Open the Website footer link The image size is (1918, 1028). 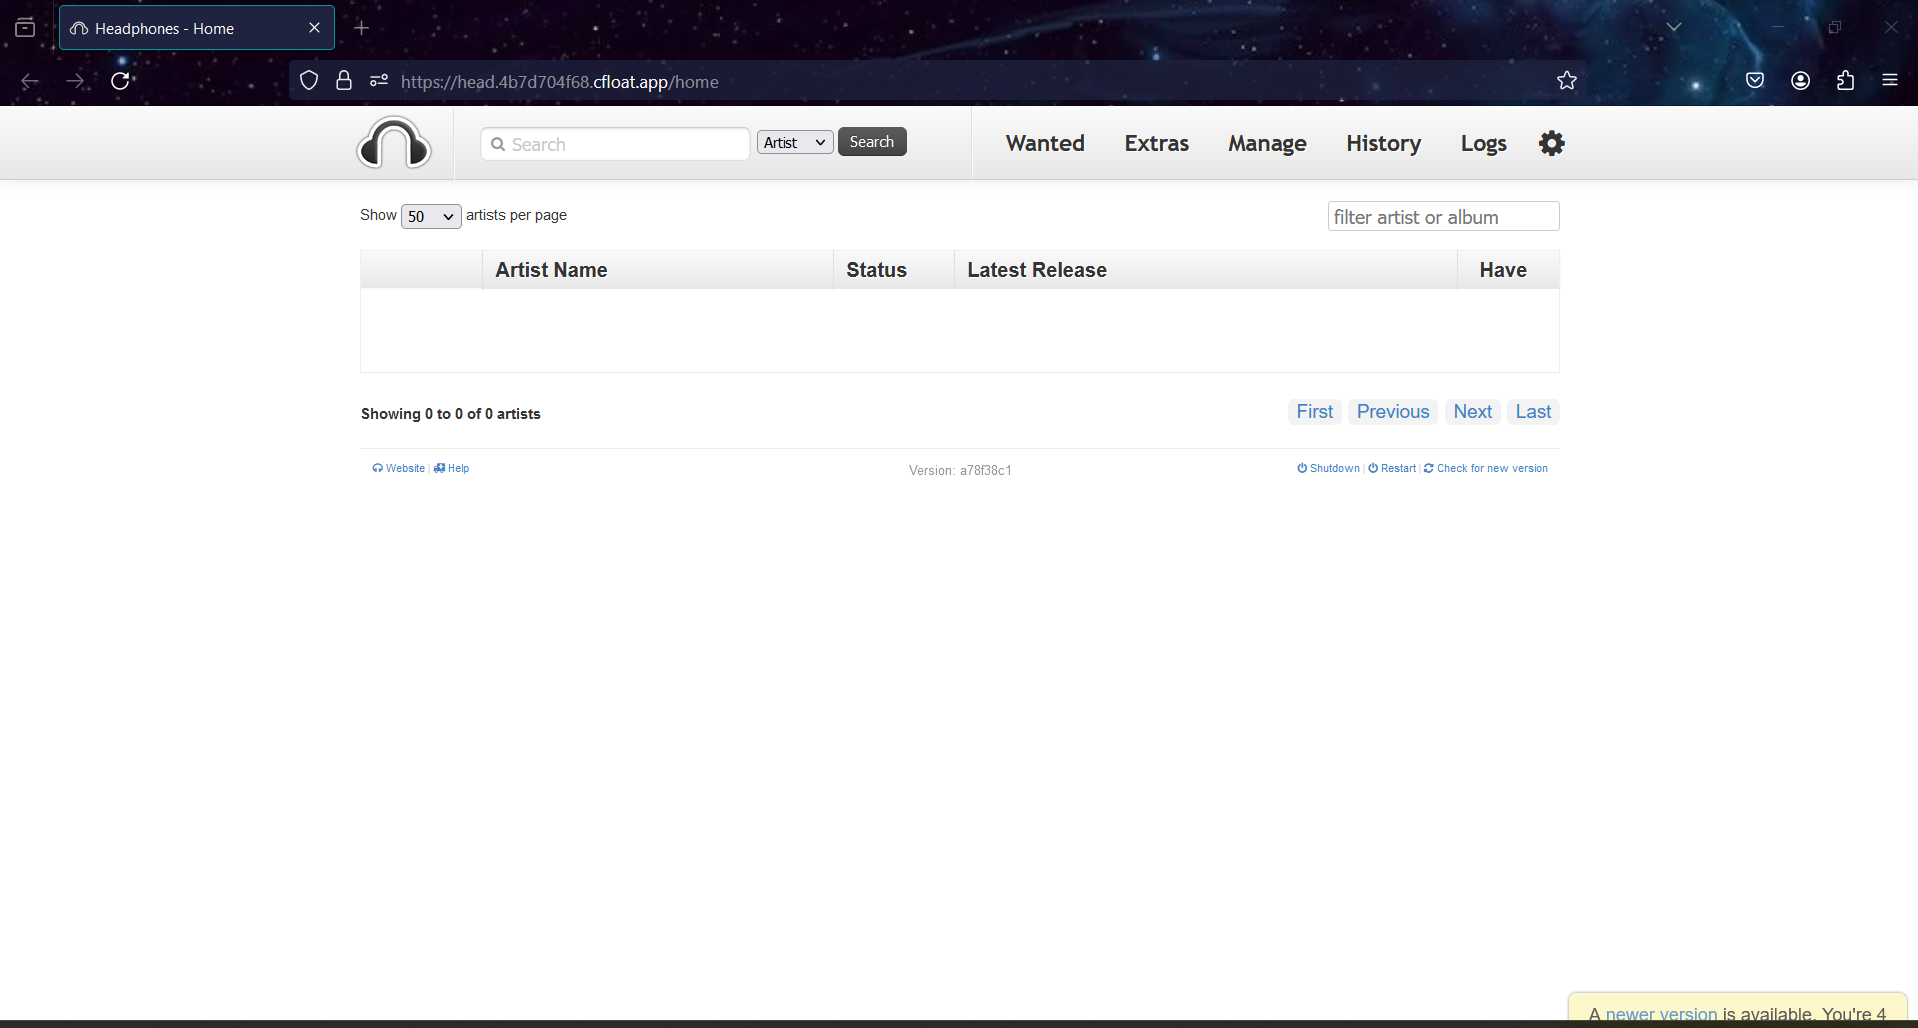[399, 468]
